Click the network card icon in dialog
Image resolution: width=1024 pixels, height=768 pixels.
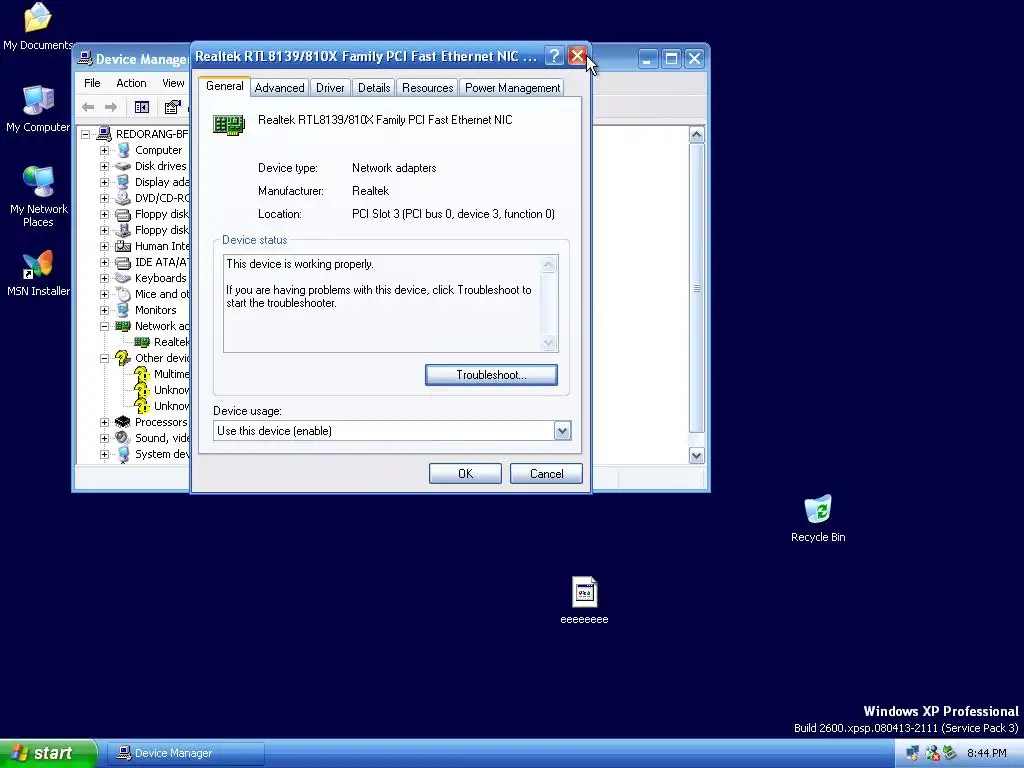[229, 124]
